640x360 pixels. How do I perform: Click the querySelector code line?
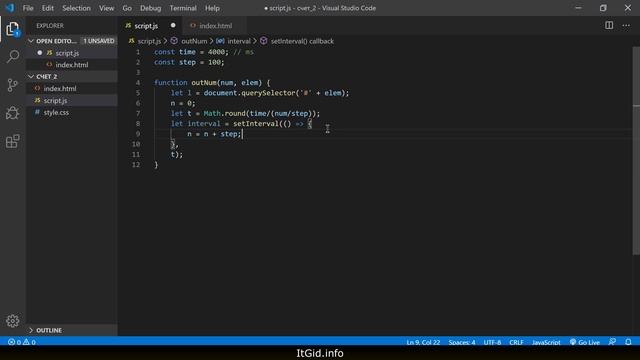click(x=260, y=93)
